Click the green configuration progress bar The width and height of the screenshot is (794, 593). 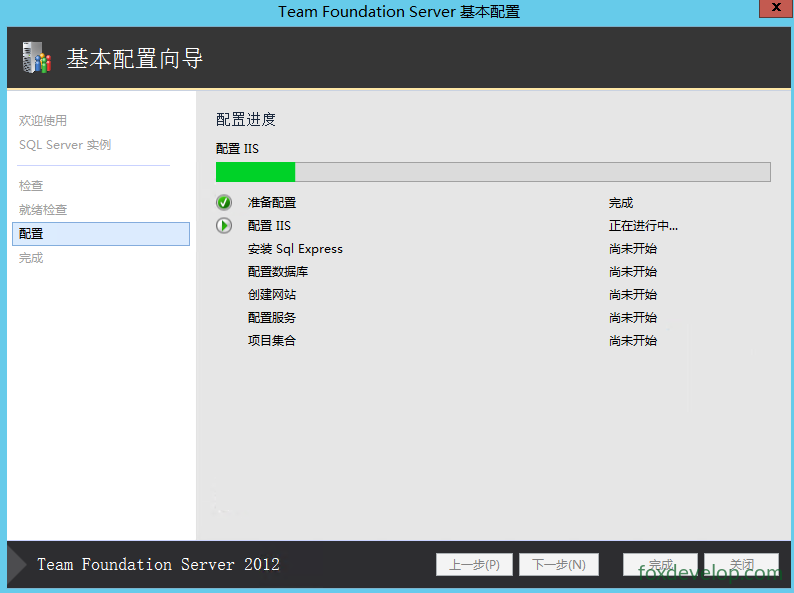click(493, 172)
